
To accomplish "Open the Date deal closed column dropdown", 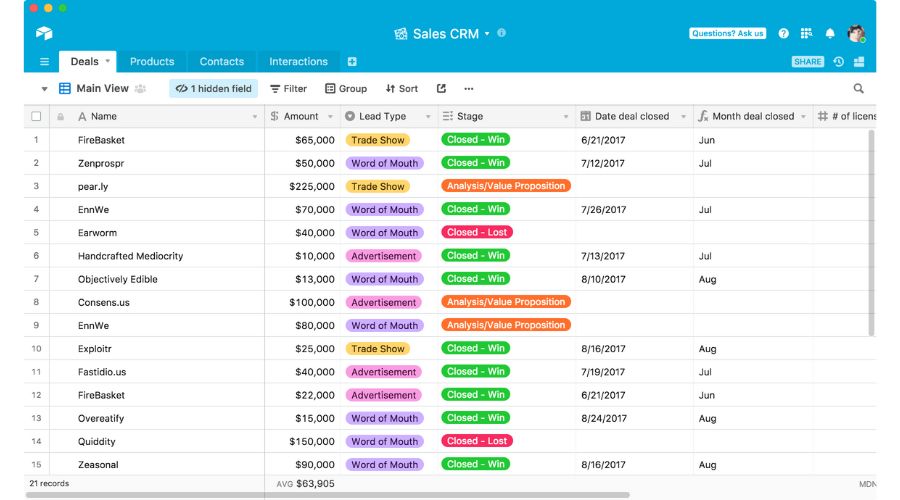I will [x=684, y=117].
